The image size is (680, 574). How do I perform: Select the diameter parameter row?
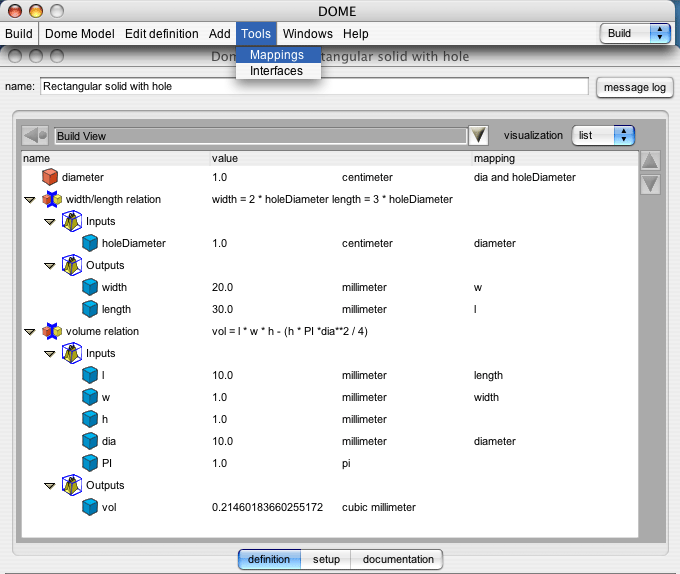point(330,177)
